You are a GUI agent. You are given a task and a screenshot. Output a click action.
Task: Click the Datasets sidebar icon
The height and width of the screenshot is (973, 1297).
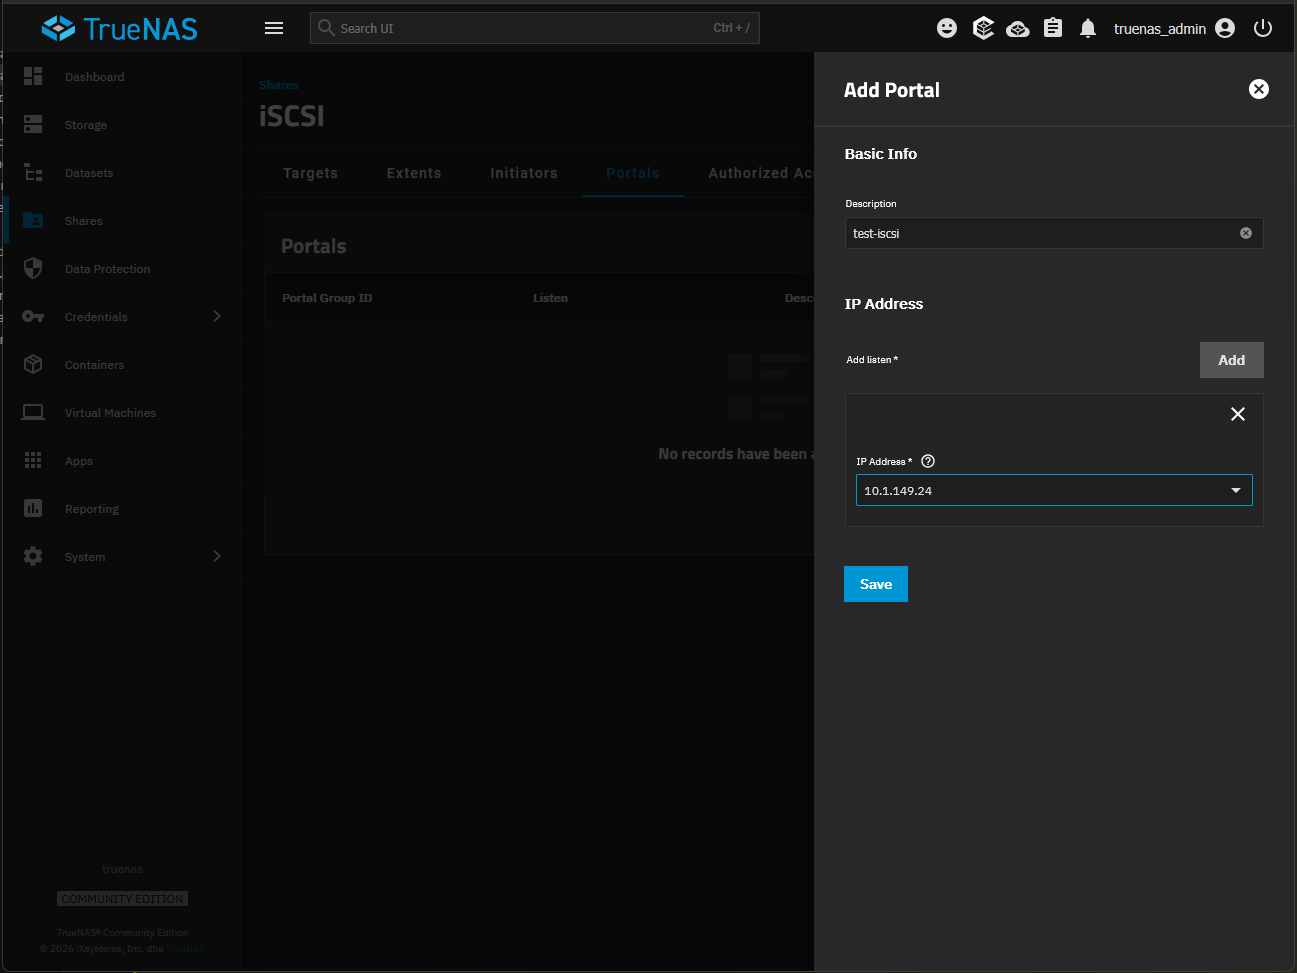click(x=33, y=172)
